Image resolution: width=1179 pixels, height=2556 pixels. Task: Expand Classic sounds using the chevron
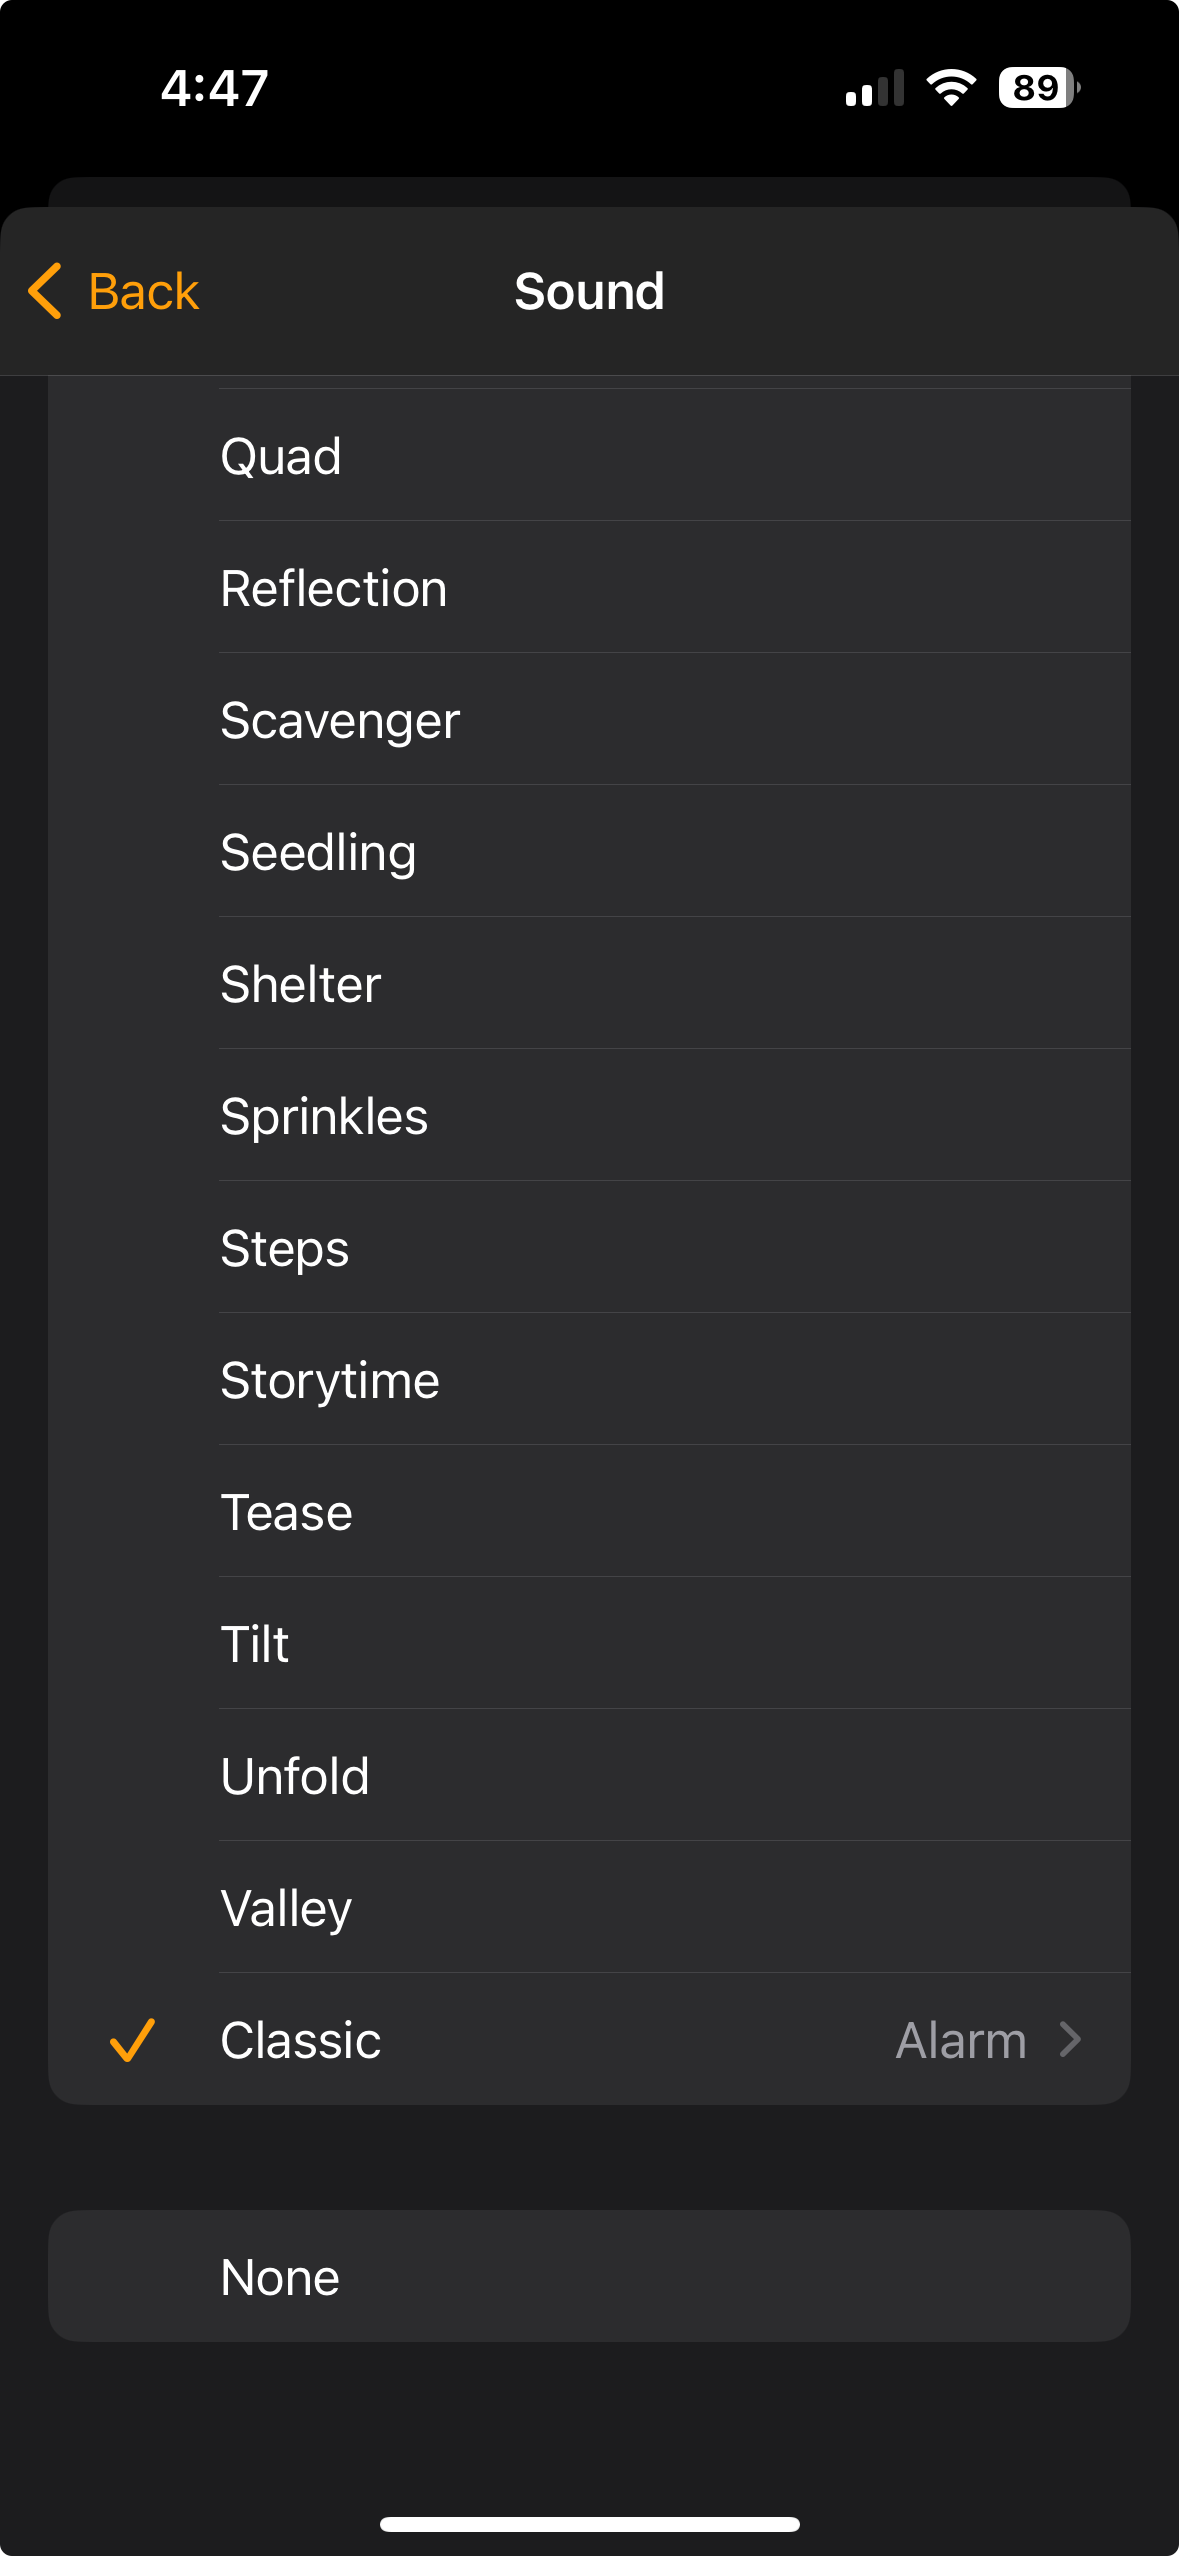pyautogui.click(x=1070, y=2040)
